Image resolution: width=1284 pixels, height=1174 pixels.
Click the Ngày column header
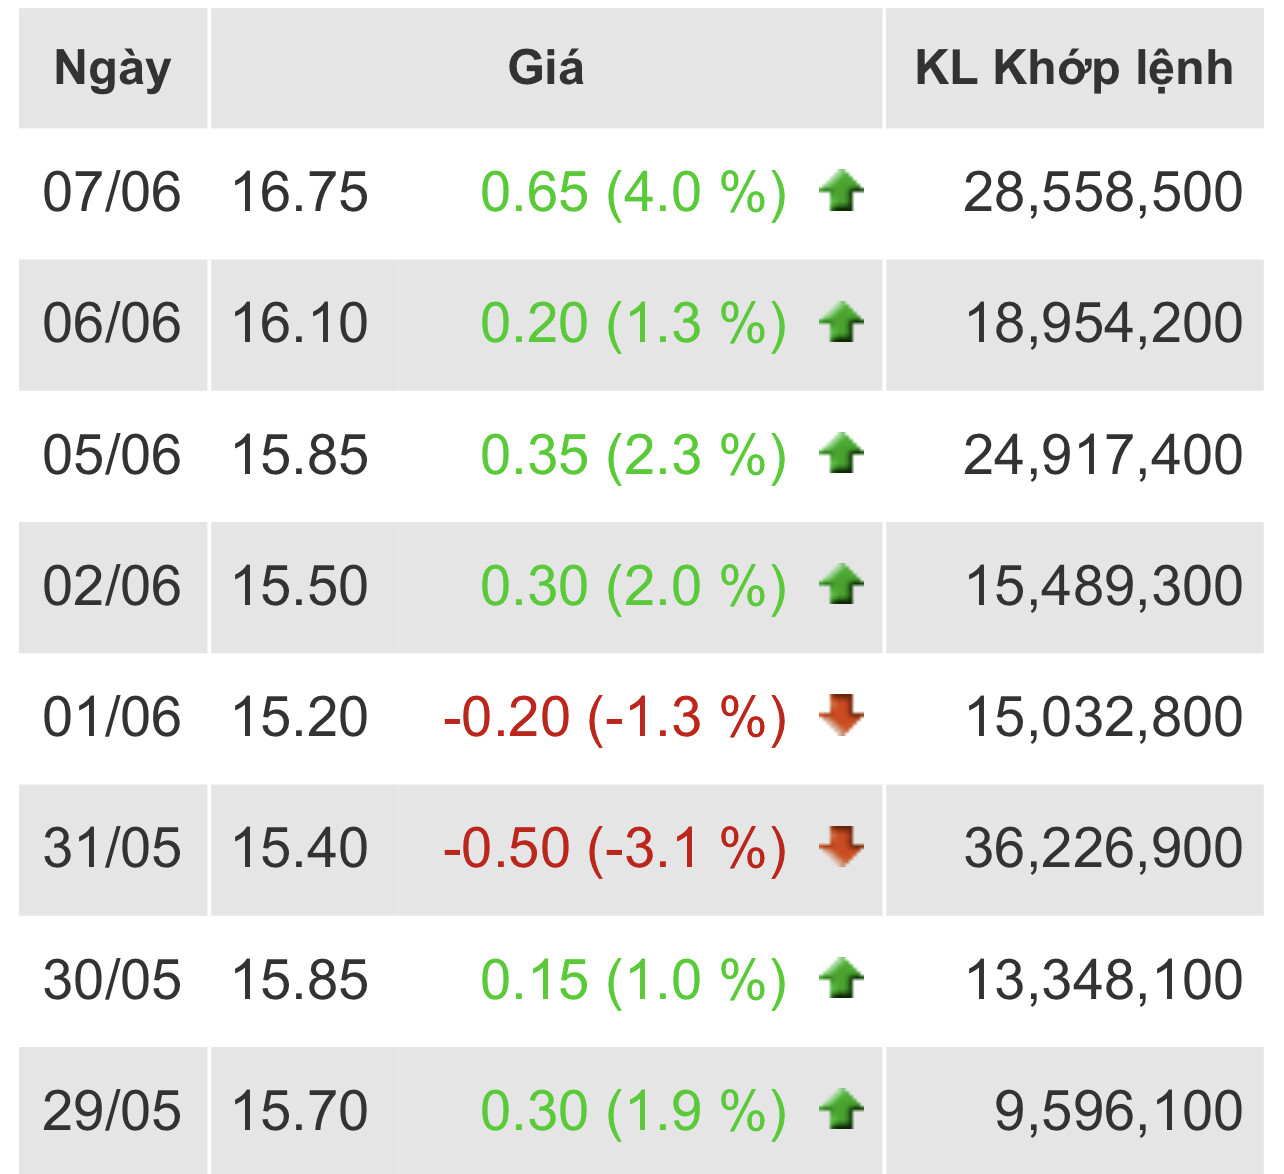tap(113, 68)
